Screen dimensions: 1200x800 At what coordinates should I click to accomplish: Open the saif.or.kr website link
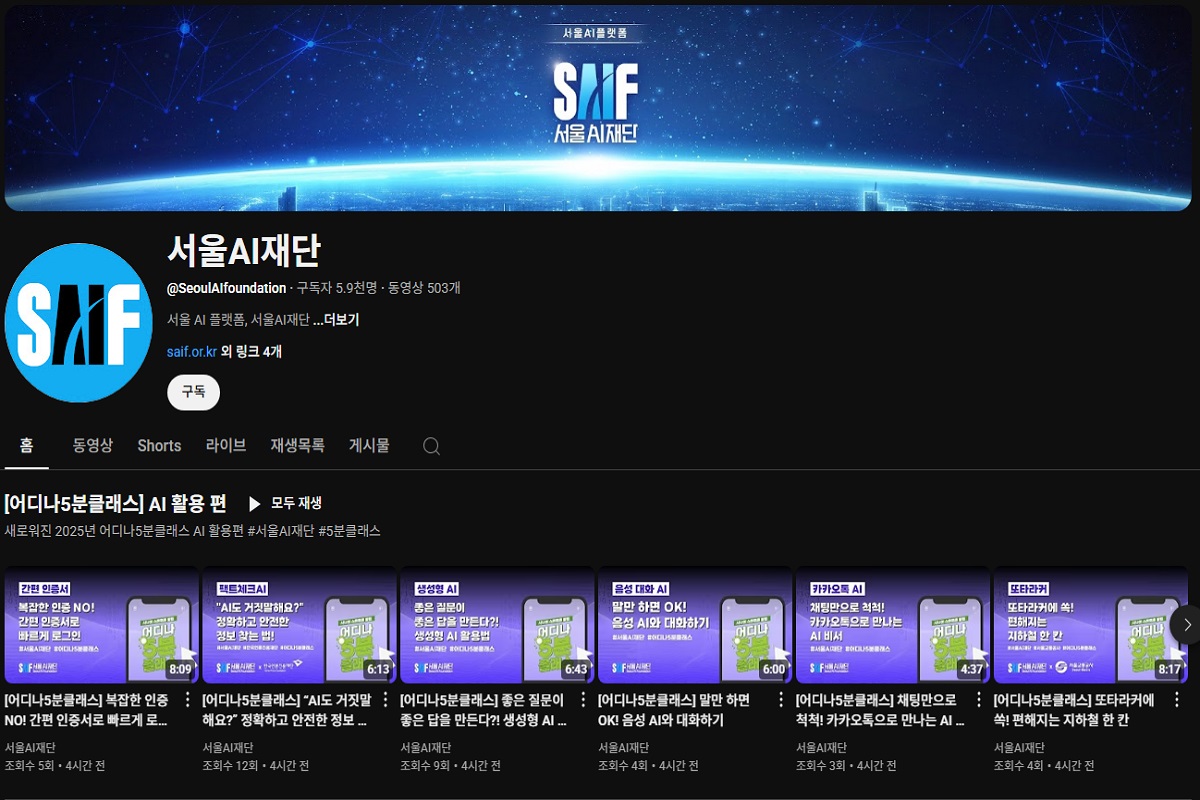pyautogui.click(x=192, y=352)
